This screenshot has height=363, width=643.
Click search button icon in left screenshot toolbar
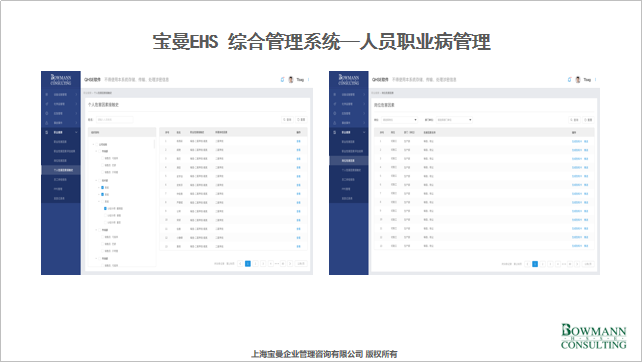(x=287, y=120)
